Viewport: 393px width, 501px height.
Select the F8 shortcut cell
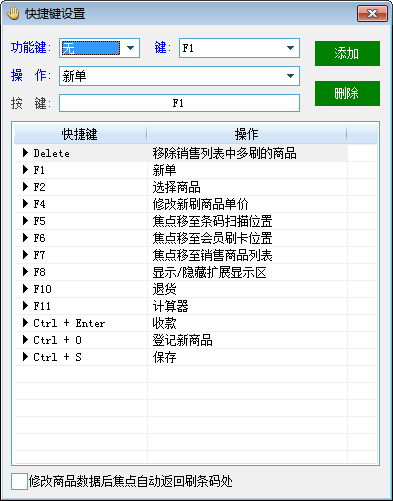[89, 272]
